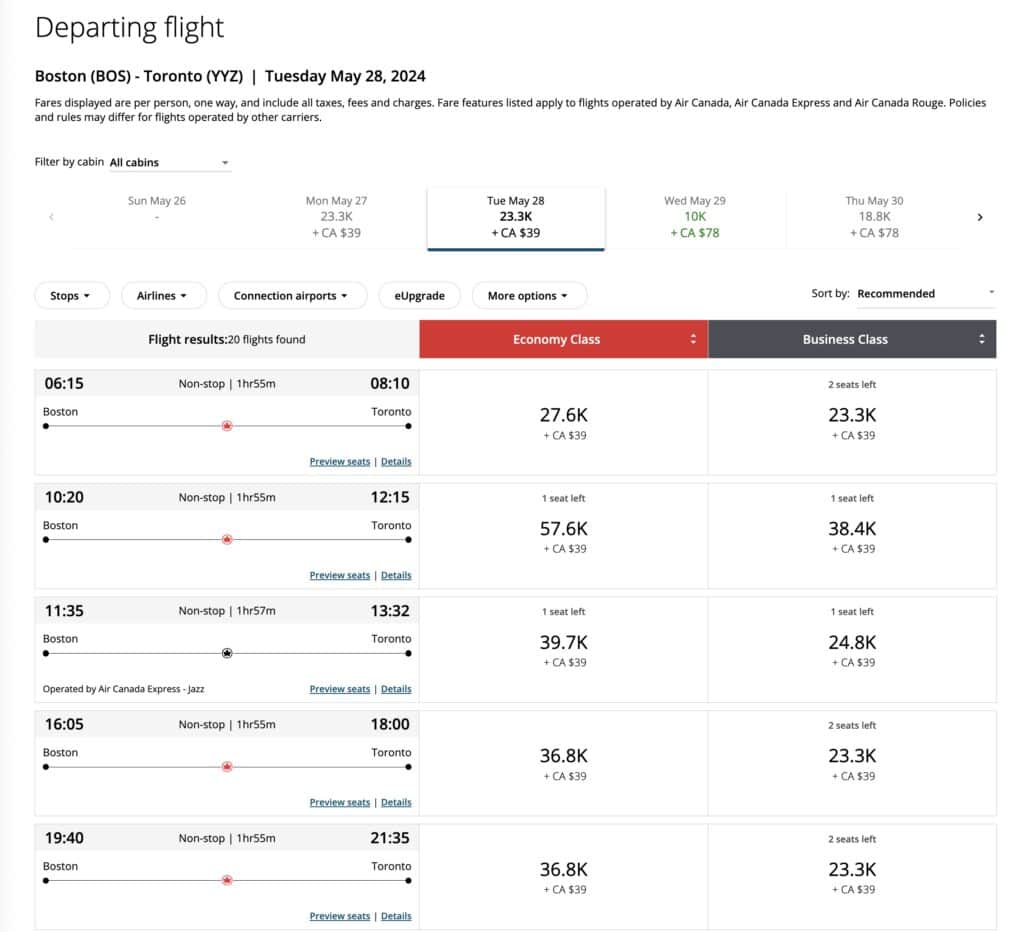Click airline logo icon on 10:20 flight
This screenshot has width=1024, height=932.
tap(227, 539)
